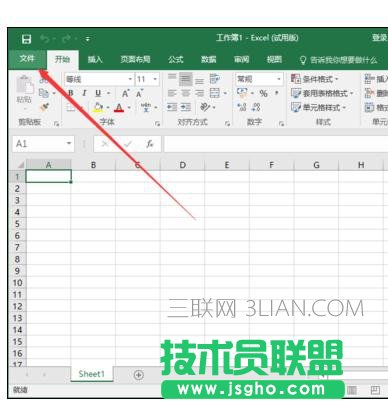
Task: Merge and center the selected cells
Action: tap(215, 93)
